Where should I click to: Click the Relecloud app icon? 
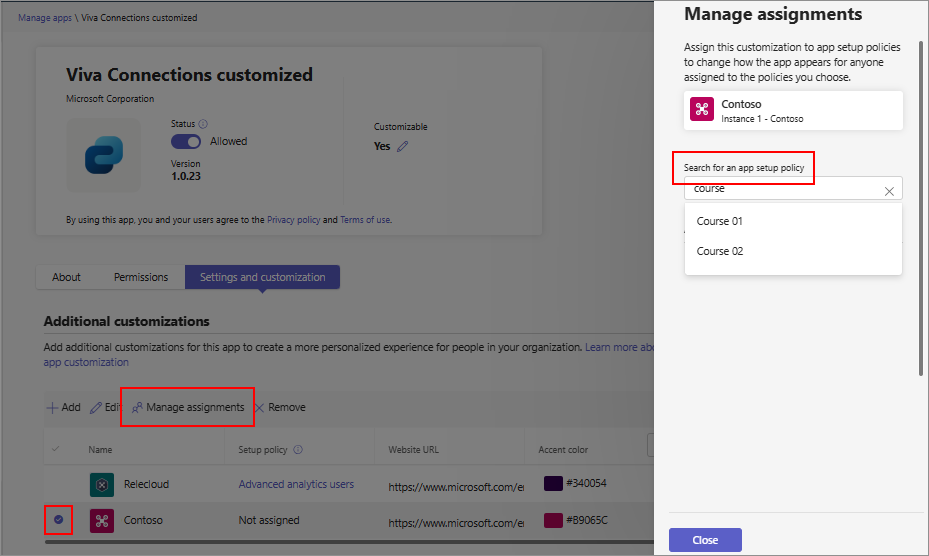(102, 485)
